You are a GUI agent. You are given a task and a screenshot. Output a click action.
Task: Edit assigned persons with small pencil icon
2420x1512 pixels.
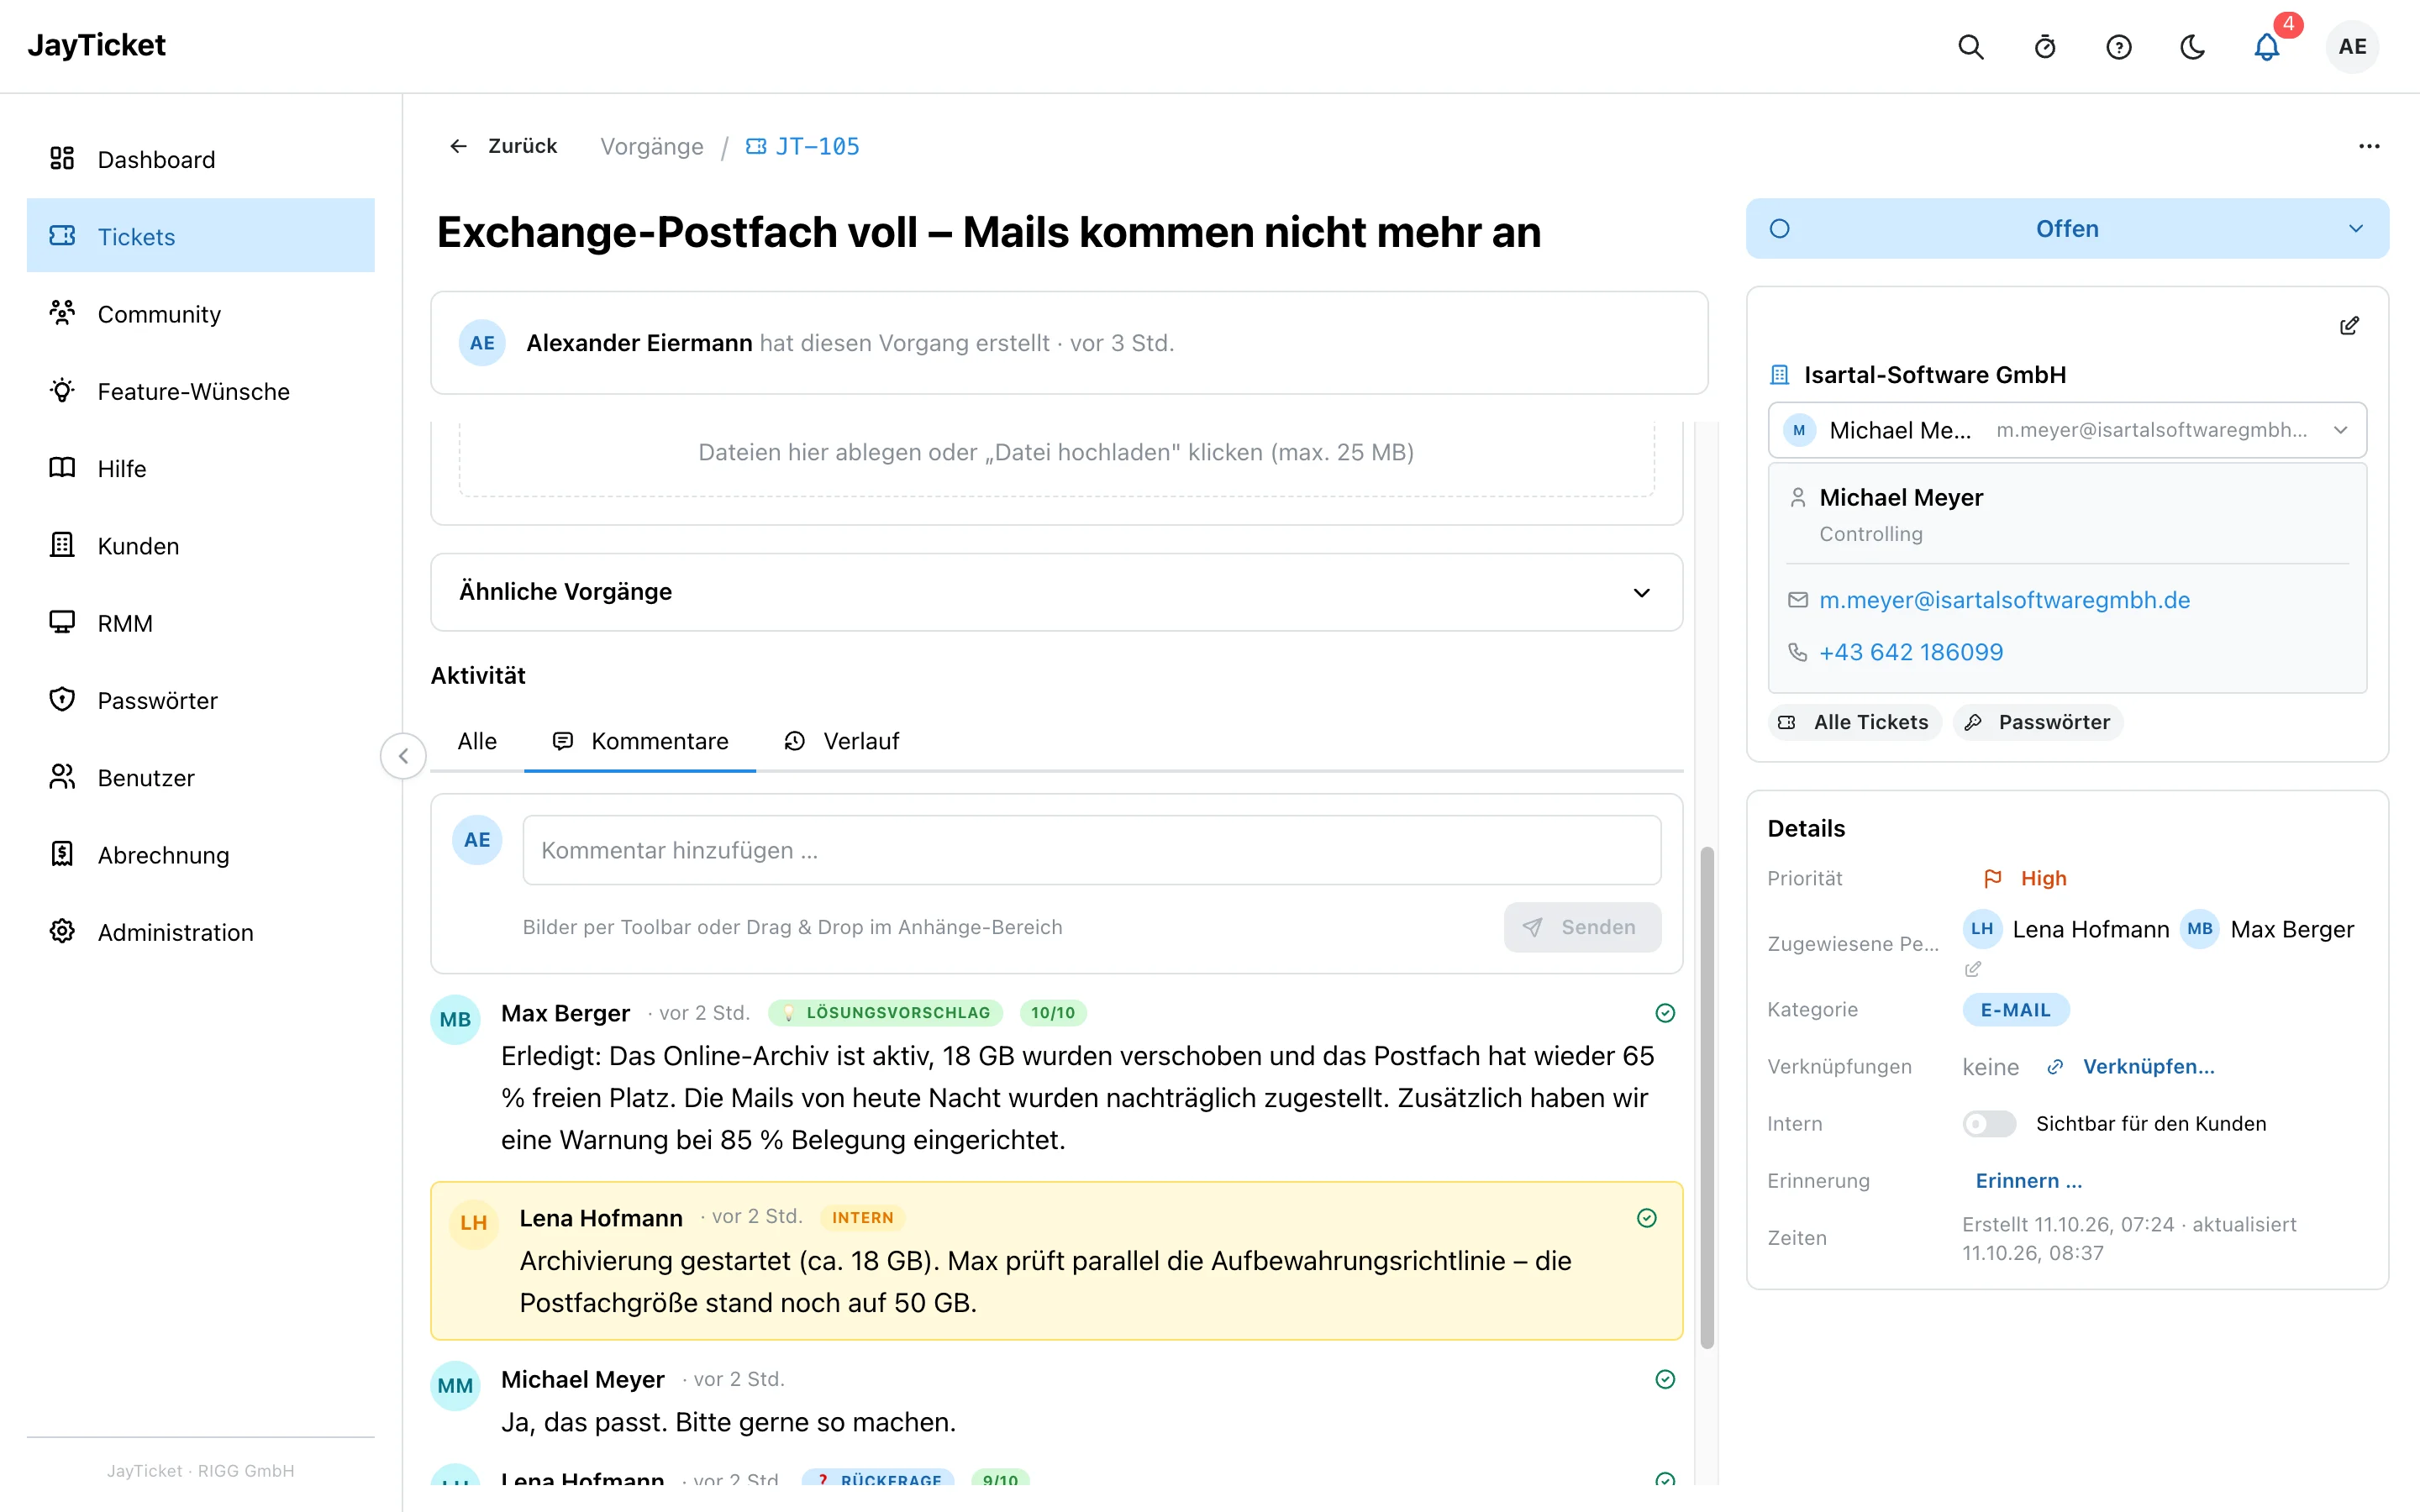pyautogui.click(x=1973, y=969)
